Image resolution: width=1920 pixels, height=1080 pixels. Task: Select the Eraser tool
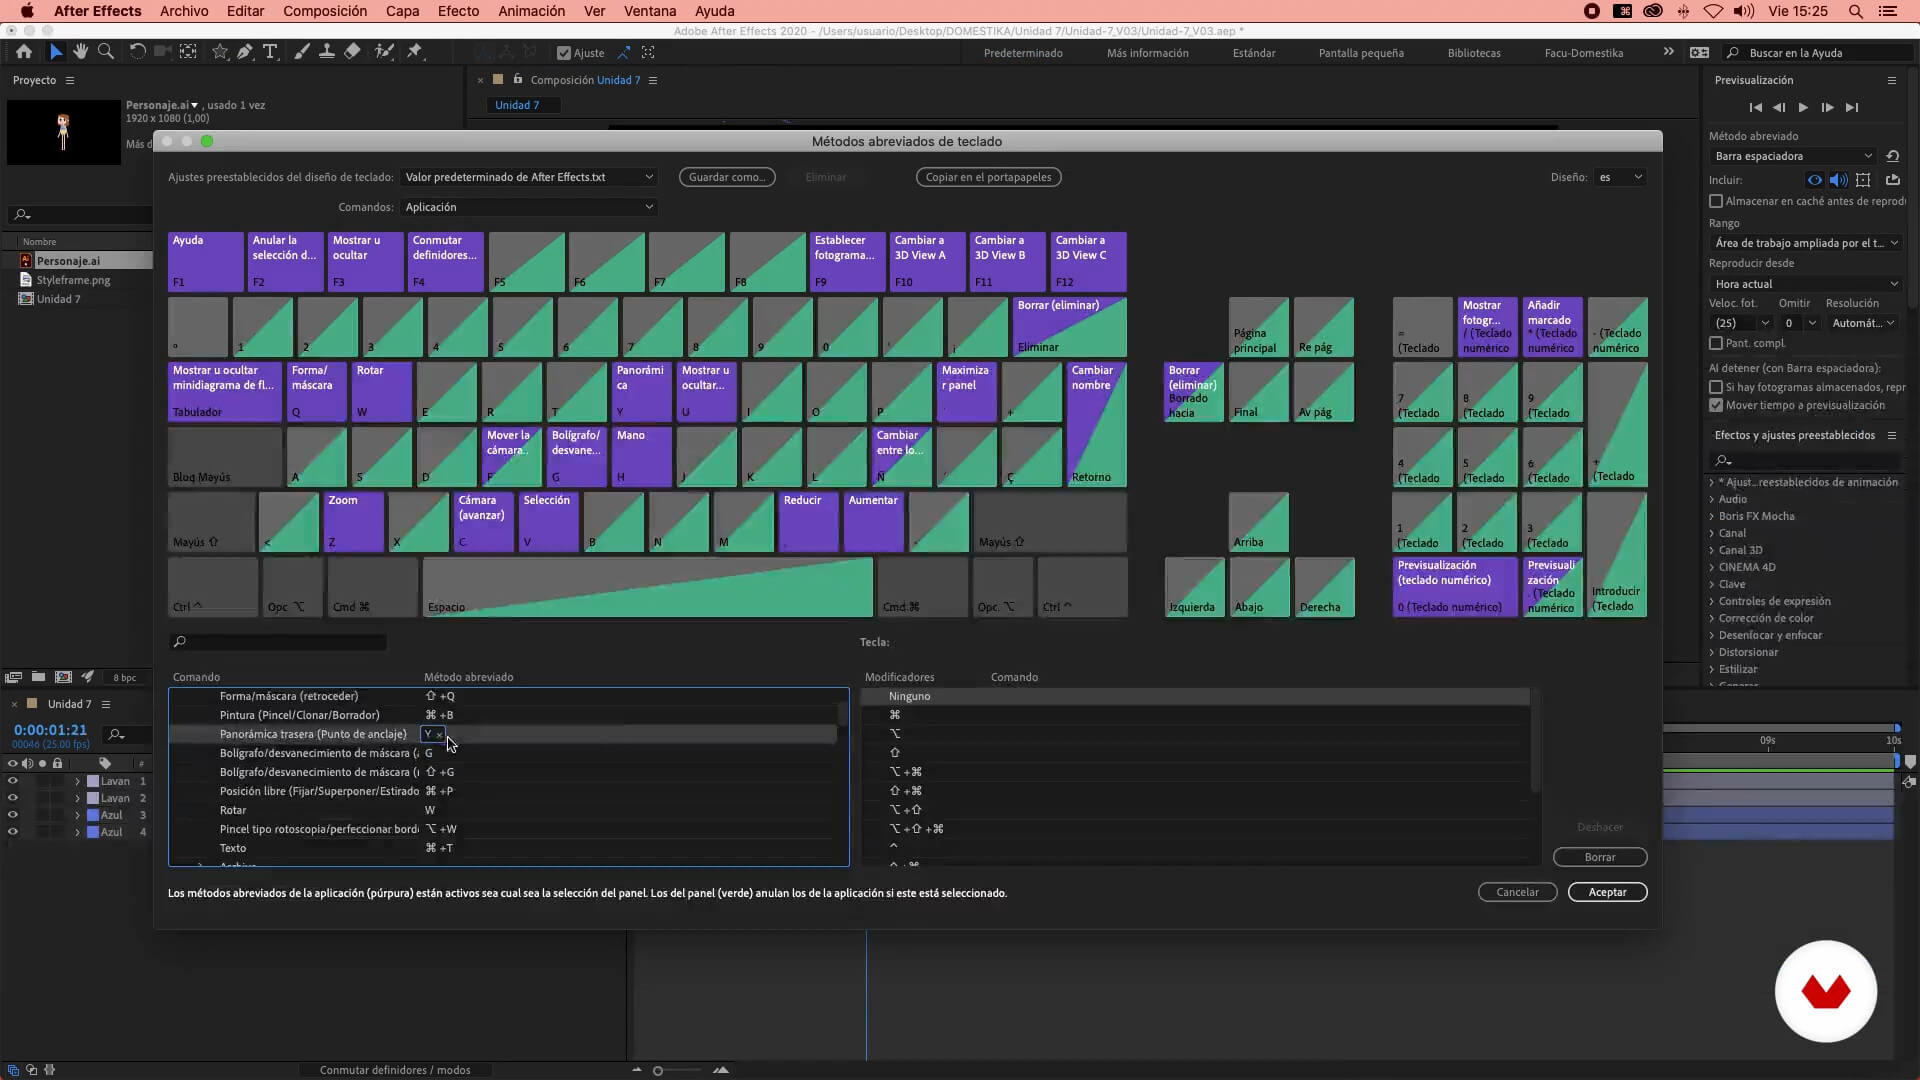[352, 52]
